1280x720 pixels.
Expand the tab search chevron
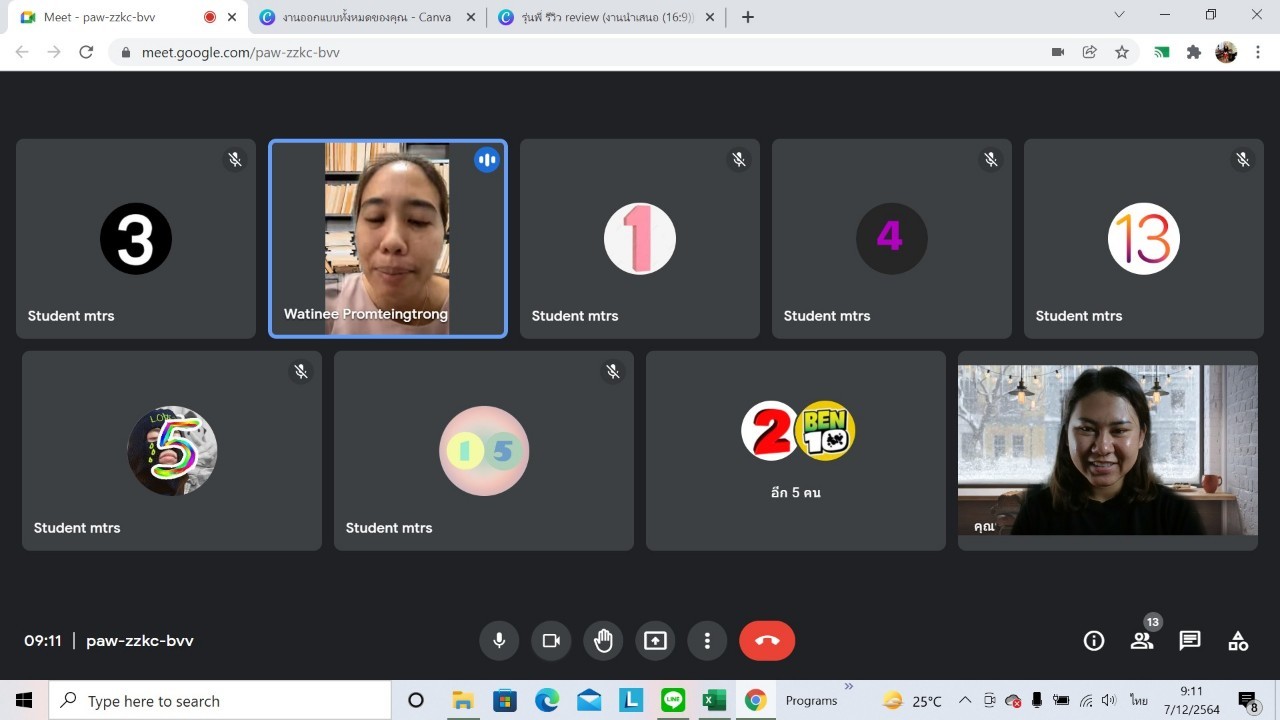[1118, 15]
